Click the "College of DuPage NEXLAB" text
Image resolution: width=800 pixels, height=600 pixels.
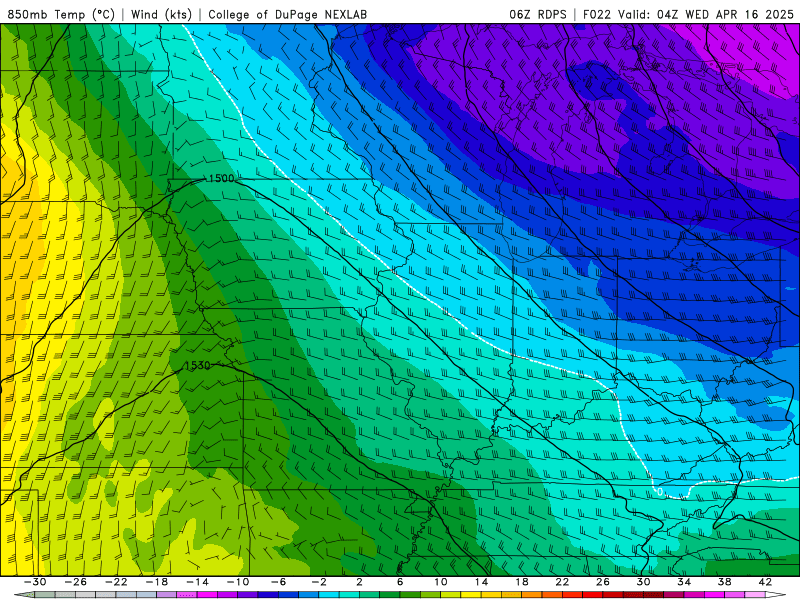pyautogui.click(x=287, y=15)
